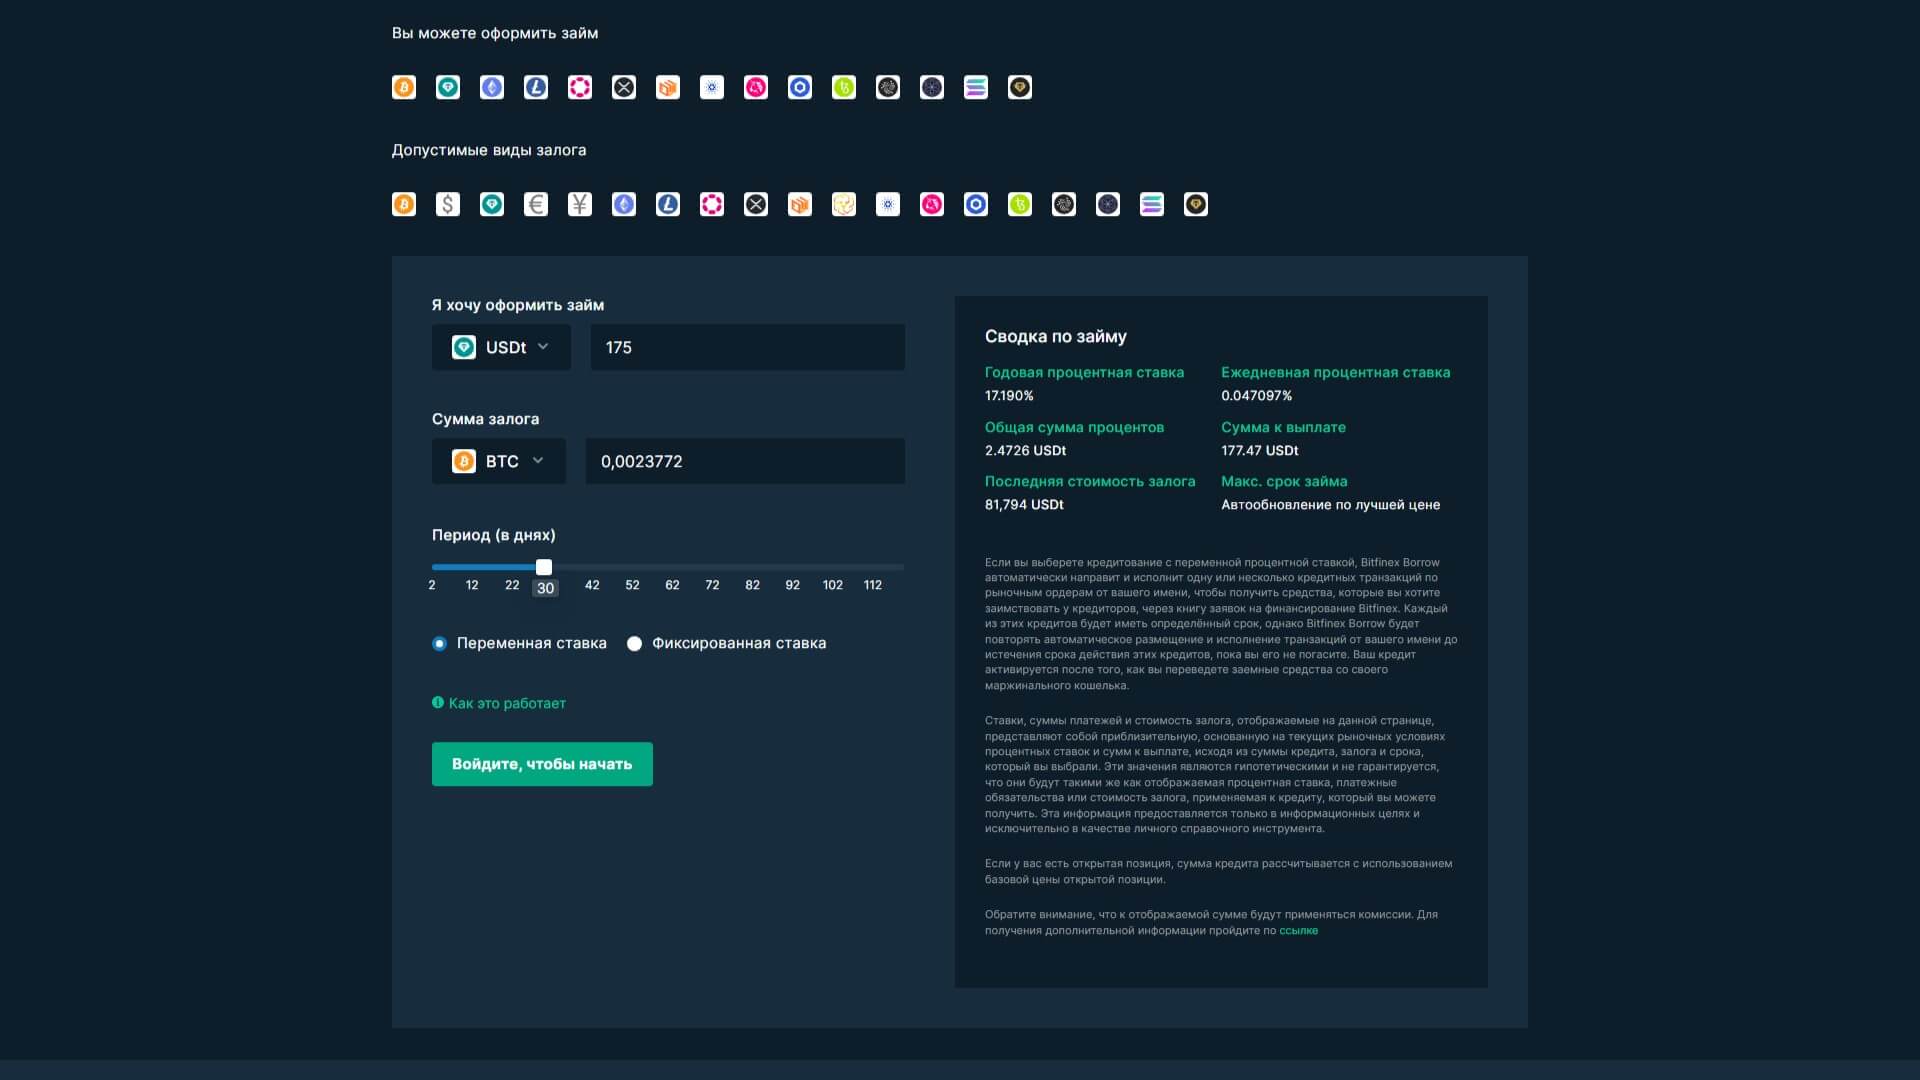Click the Euro collateral icon

click(x=536, y=205)
